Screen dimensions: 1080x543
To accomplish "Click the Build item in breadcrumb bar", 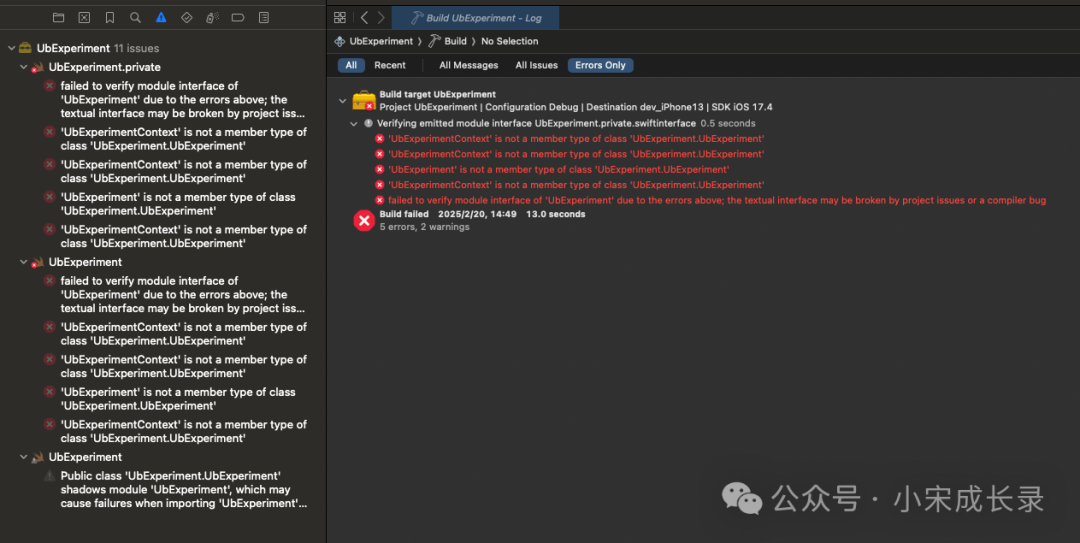I will (x=455, y=41).
